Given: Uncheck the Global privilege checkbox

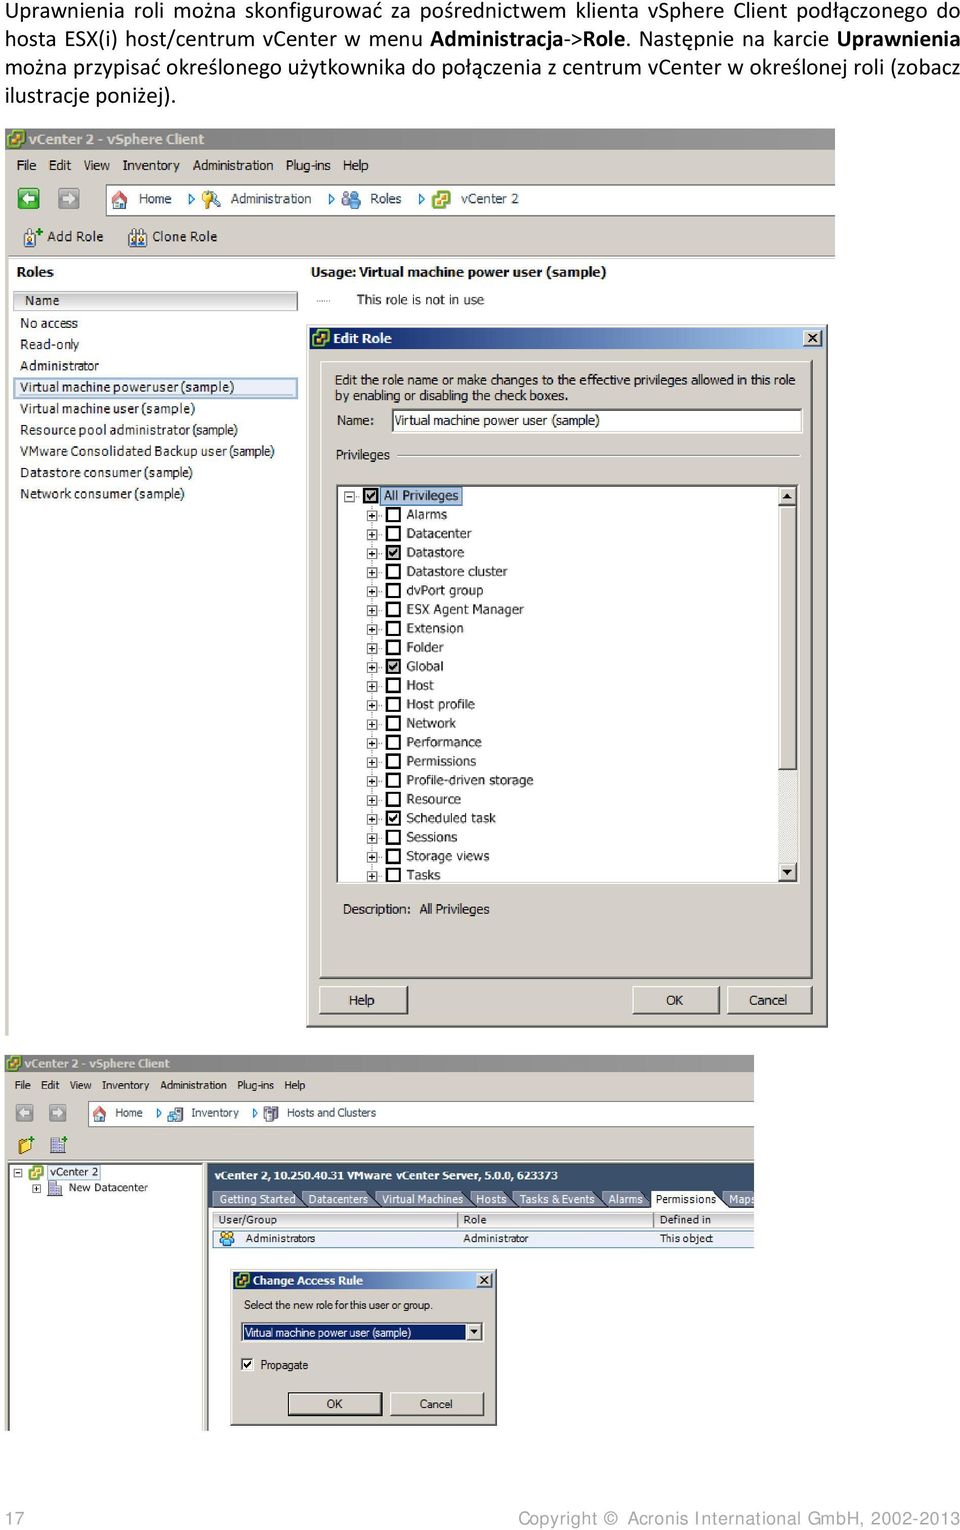Looking at the screenshot, I should (393, 667).
